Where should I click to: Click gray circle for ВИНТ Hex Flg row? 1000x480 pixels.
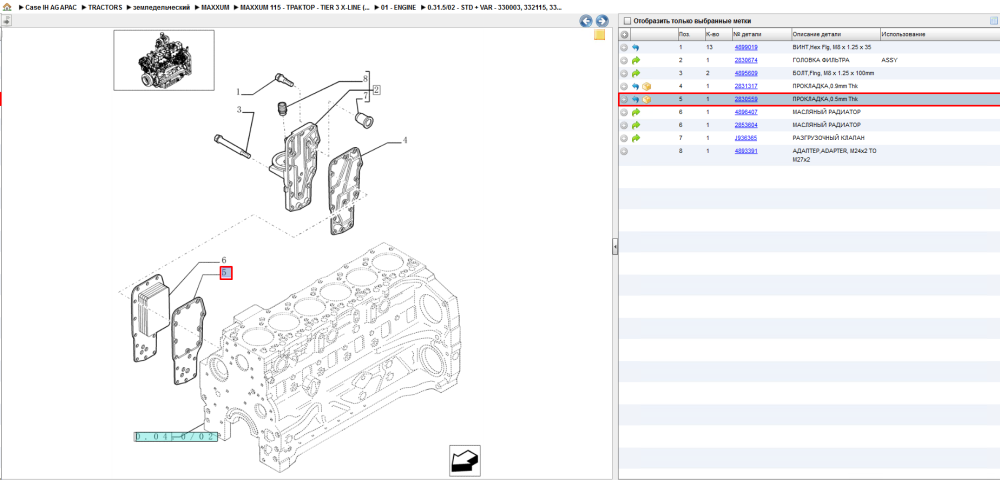pos(624,48)
